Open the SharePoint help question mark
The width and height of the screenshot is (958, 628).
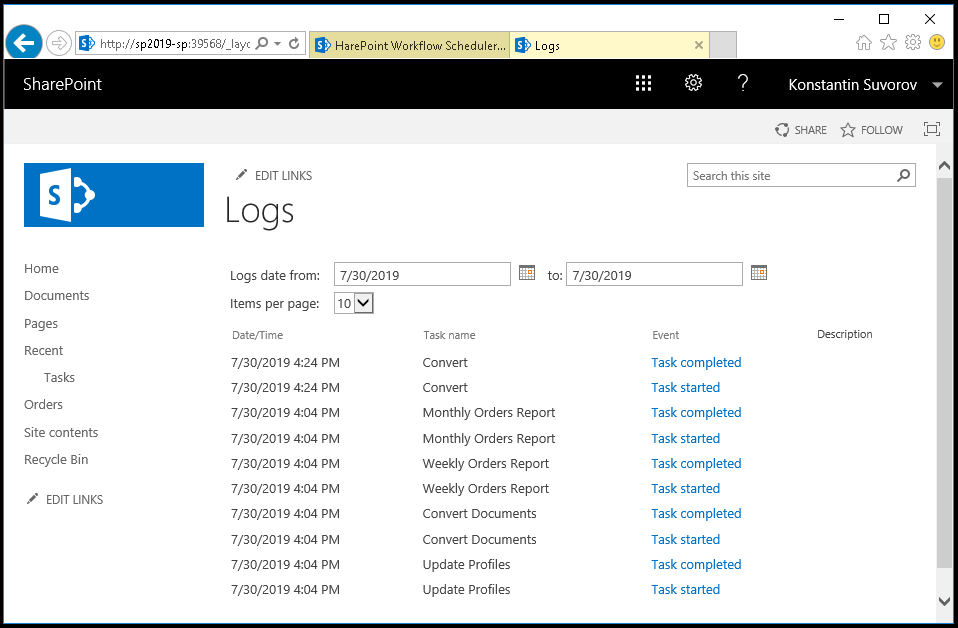742,83
